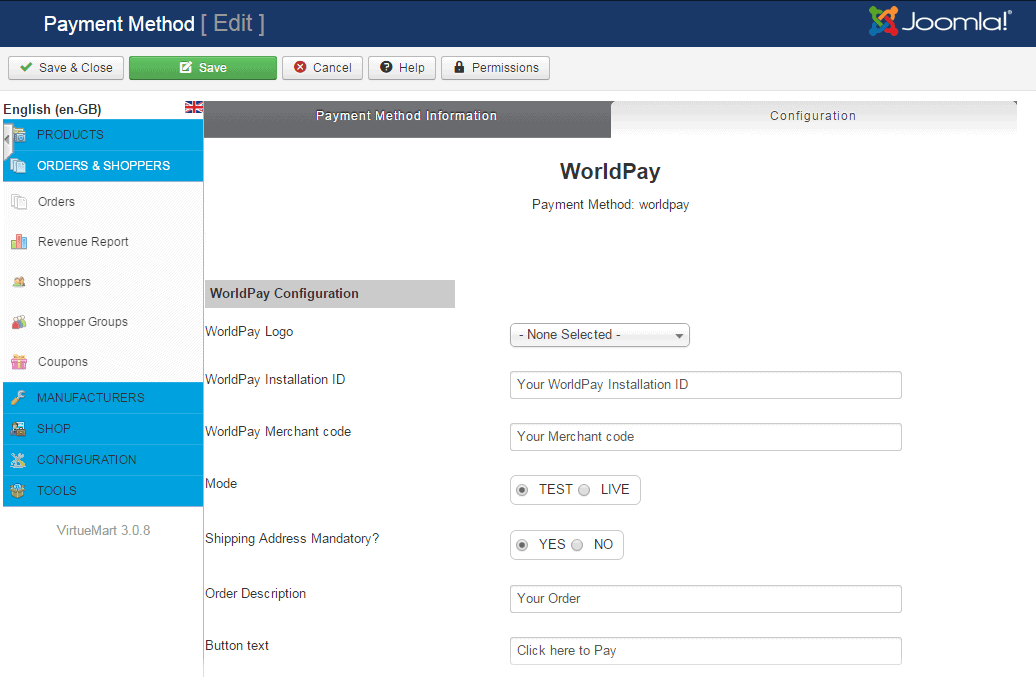Expand the MANUFACTURERS menu section
The height and width of the screenshot is (677, 1036).
[103, 398]
